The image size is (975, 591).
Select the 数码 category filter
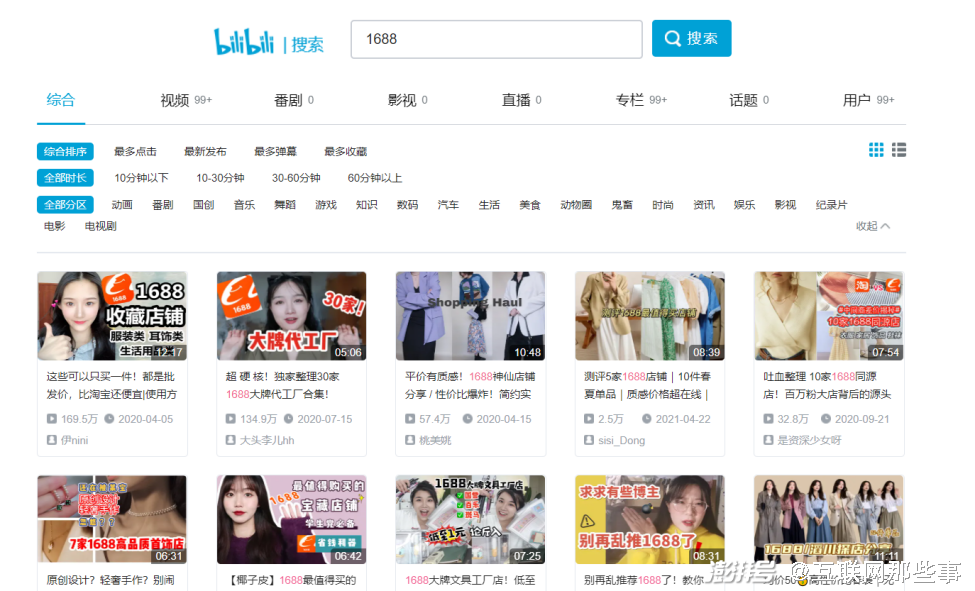tap(407, 204)
